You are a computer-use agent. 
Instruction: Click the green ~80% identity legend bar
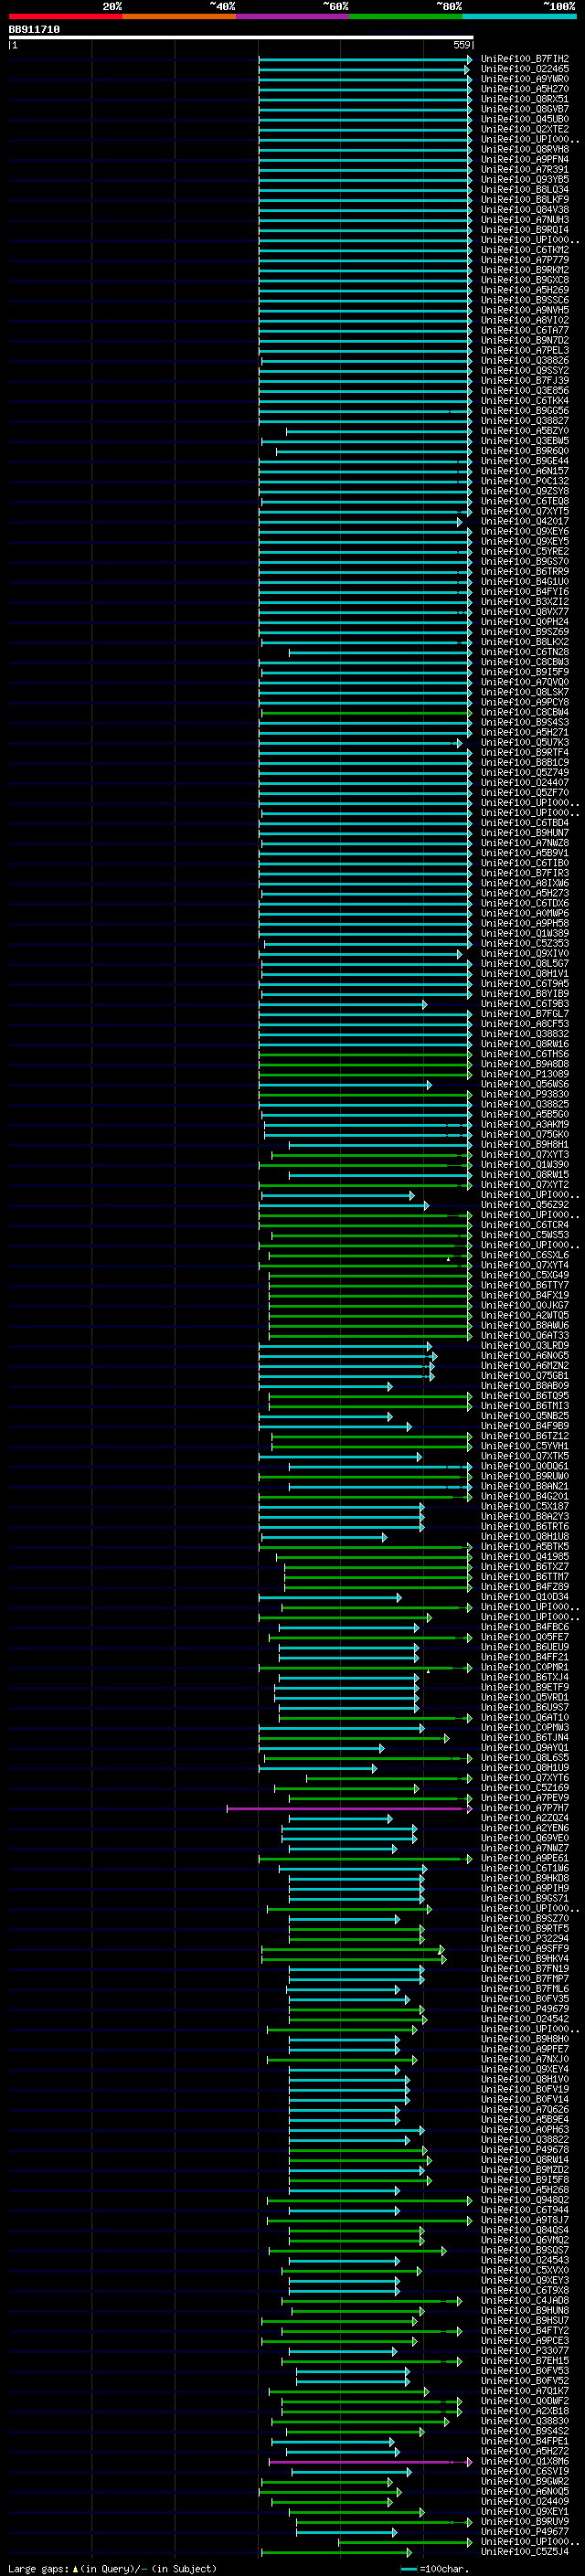406,16
